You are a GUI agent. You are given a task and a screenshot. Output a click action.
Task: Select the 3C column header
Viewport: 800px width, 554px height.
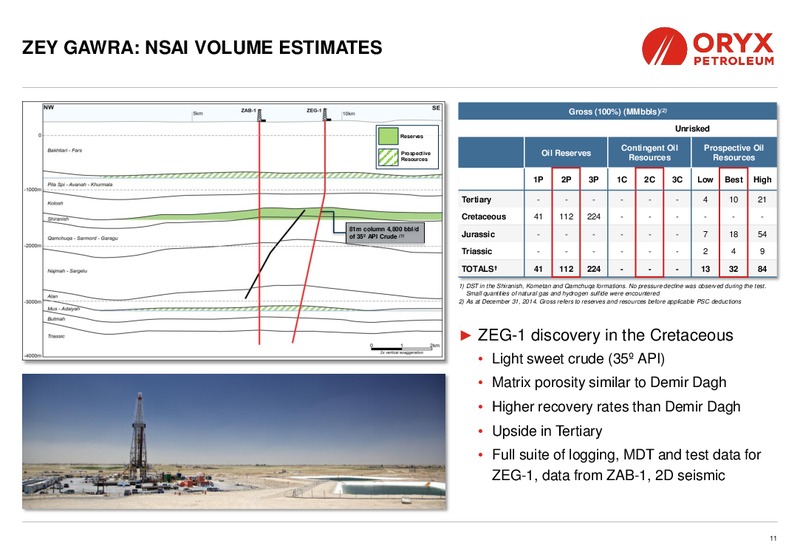click(677, 180)
